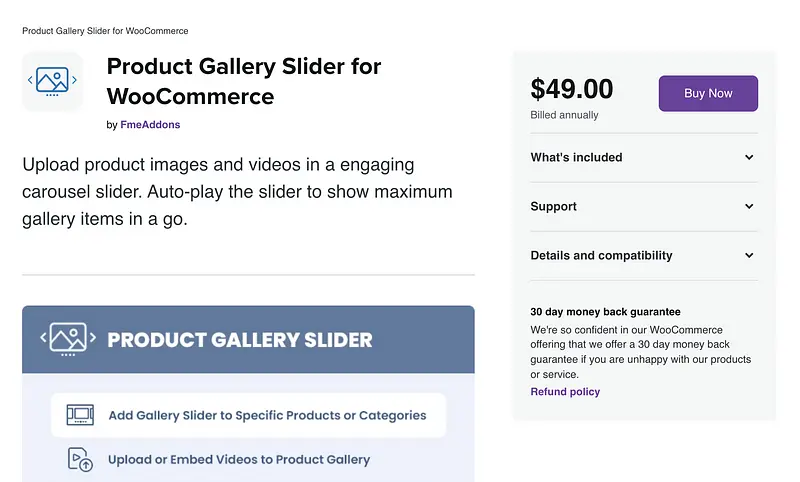Viewport: 800px width, 482px height.
Task: Click the PRODUCT GALLERY SLIDER banner heading
Action: tap(240, 340)
